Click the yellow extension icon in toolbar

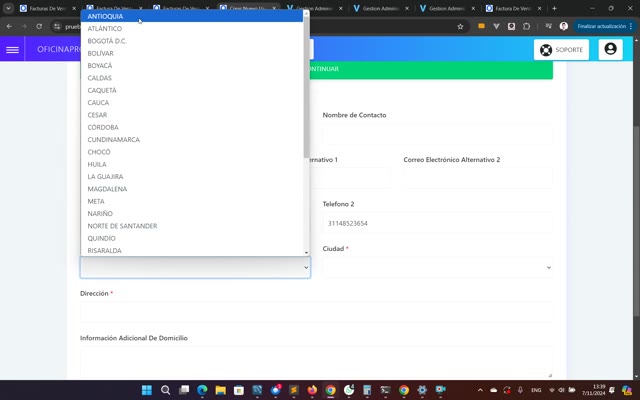coord(481,26)
